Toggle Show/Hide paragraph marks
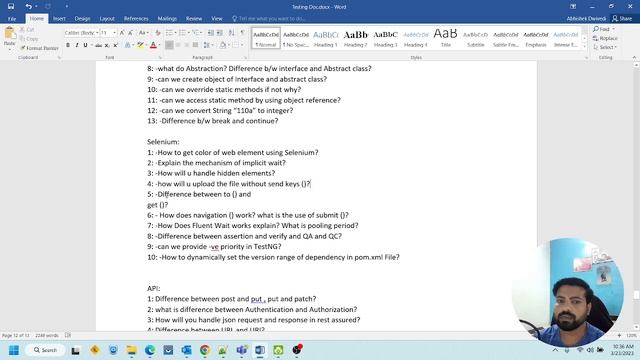Image resolution: width=640 pixels, height=360 pixels. click(242, 33)
